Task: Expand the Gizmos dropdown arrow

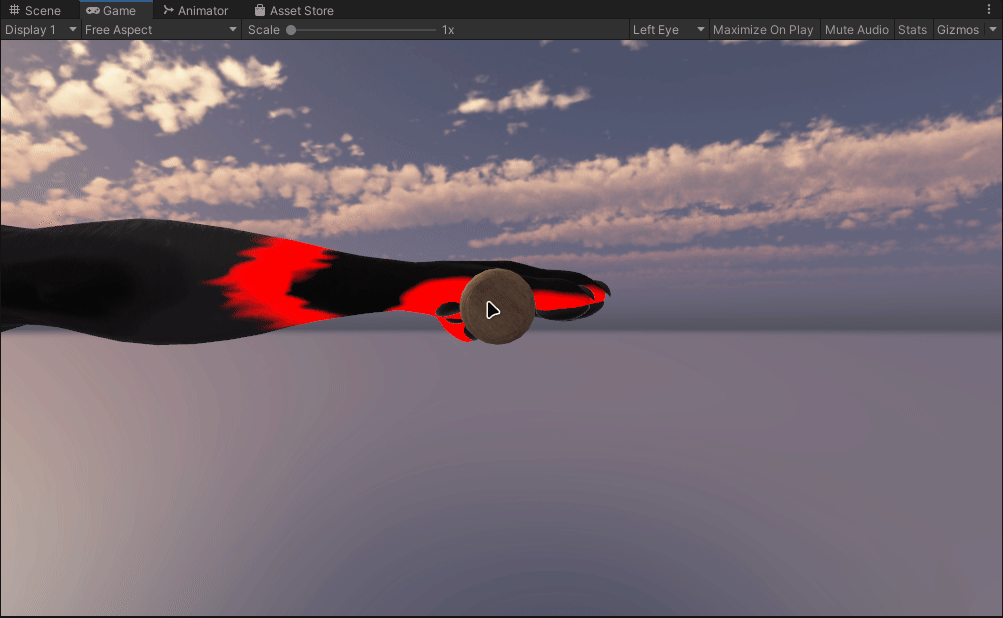Action: (x=993, y=29)
